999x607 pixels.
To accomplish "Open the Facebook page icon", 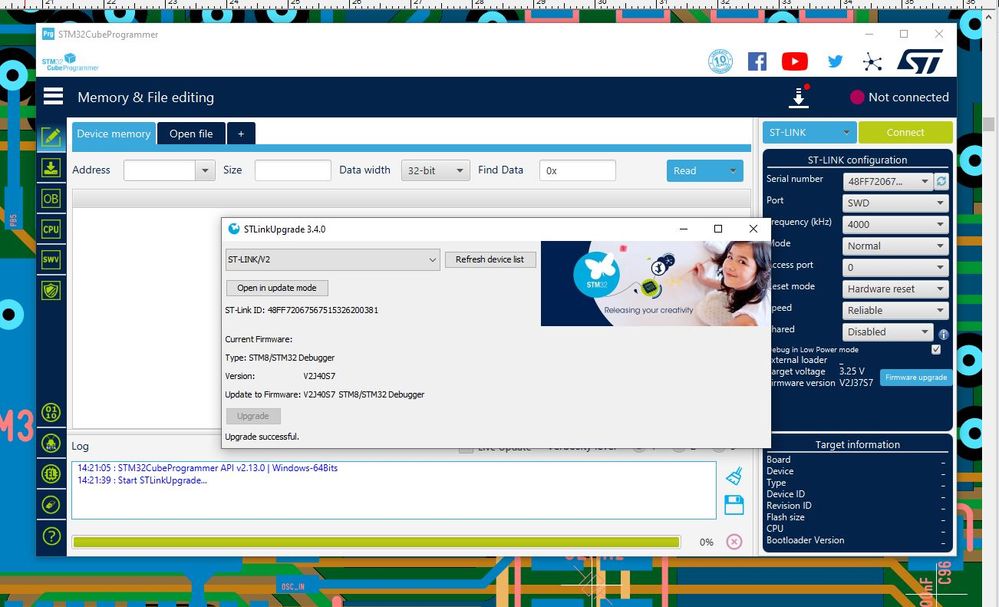I will coord(757,61).
